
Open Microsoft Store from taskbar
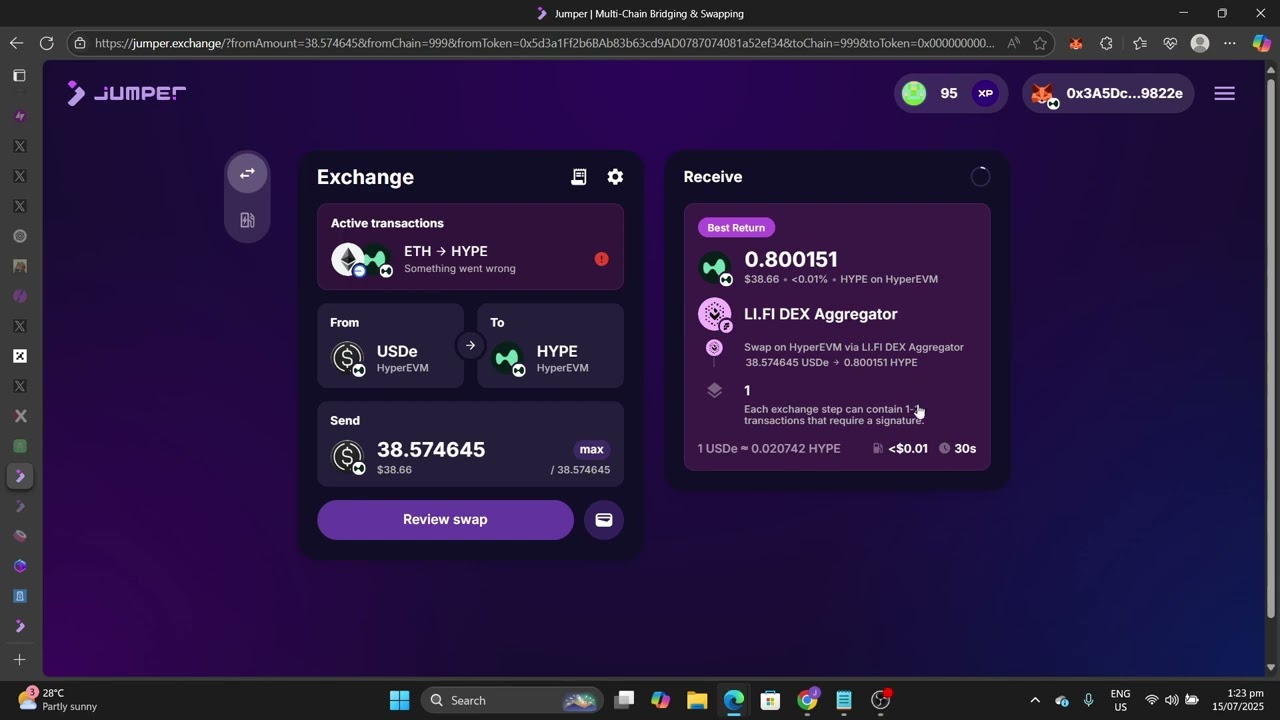pyautogui.click(x=770, y=700)
